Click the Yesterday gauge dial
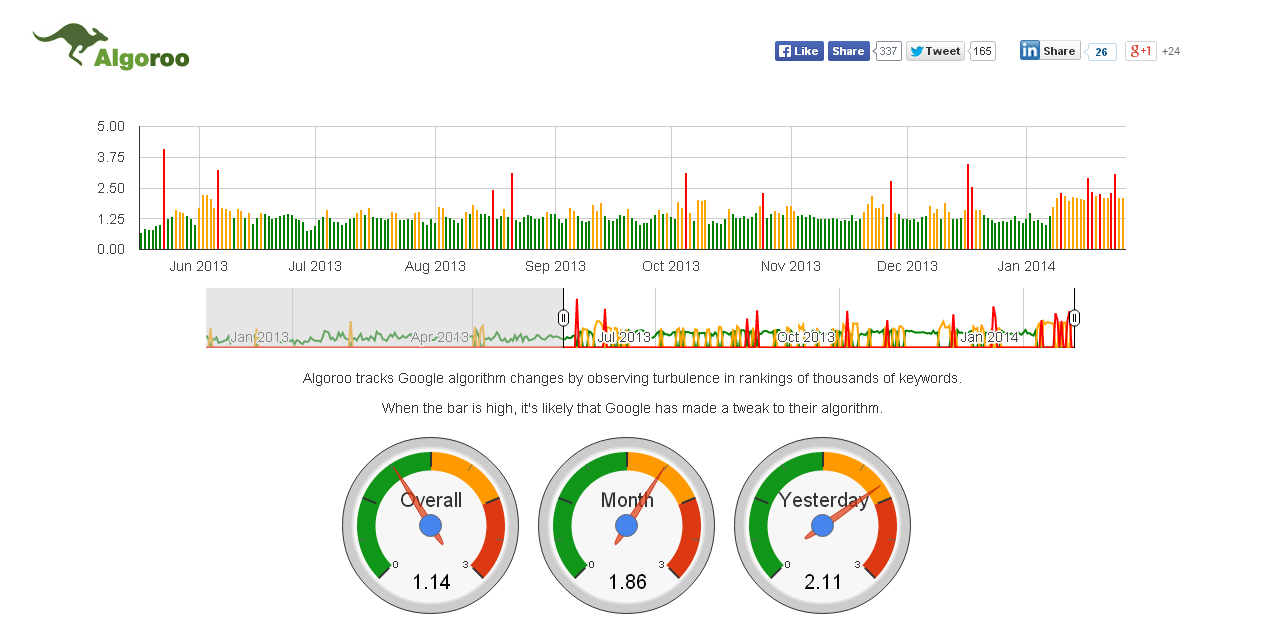The image size is (1263, 619). (x=823, y=526)
